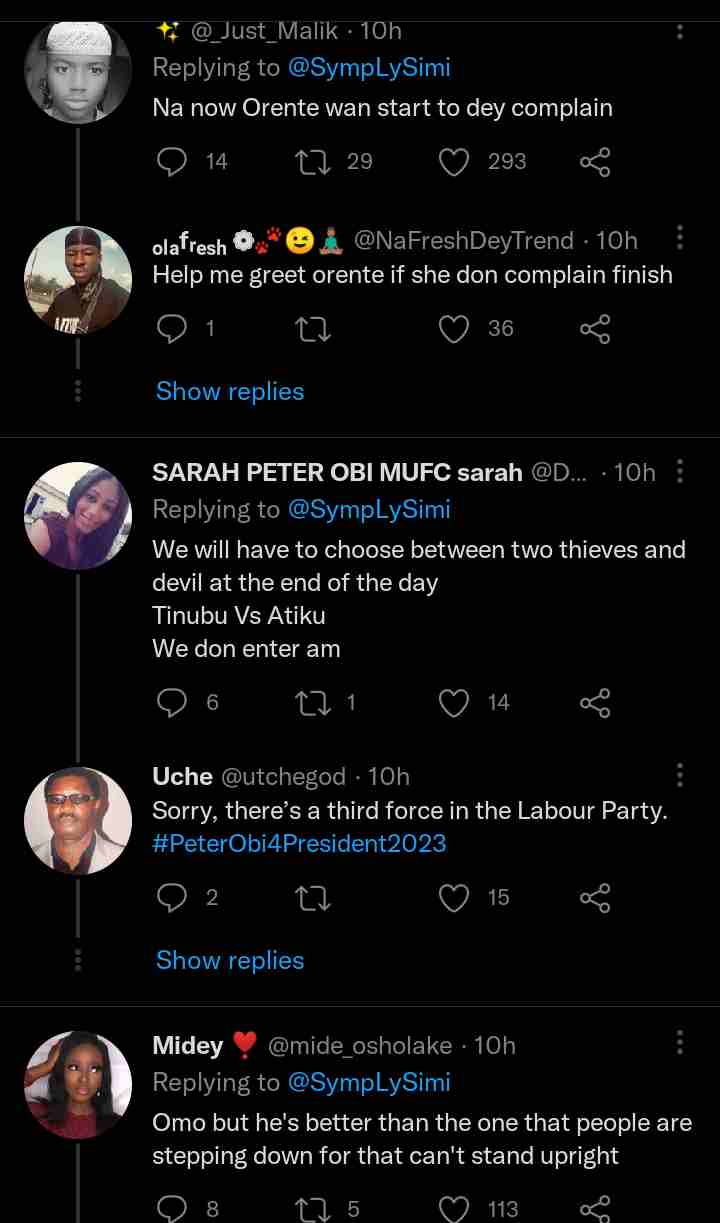
Task: Retweet @_Just_Malik's Orente reply
Action: click(x=314, y=162)
